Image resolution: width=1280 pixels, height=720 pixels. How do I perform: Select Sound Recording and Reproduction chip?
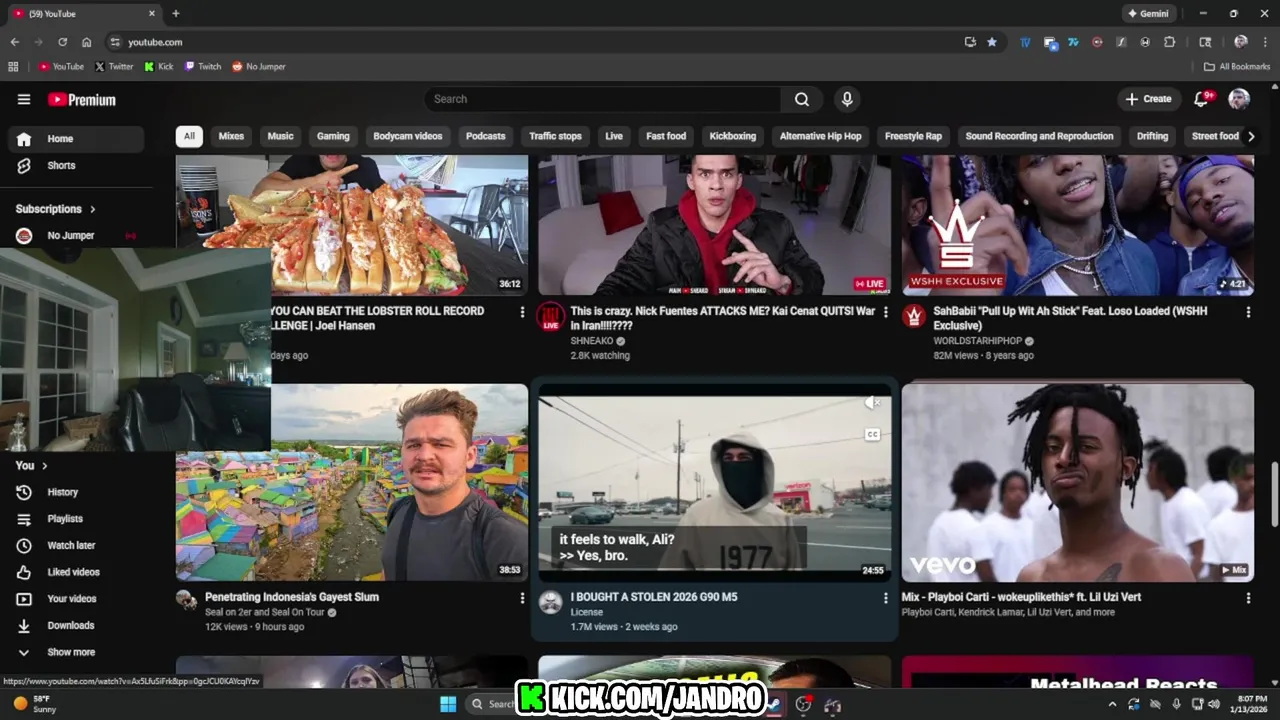tap(1039, 136)
